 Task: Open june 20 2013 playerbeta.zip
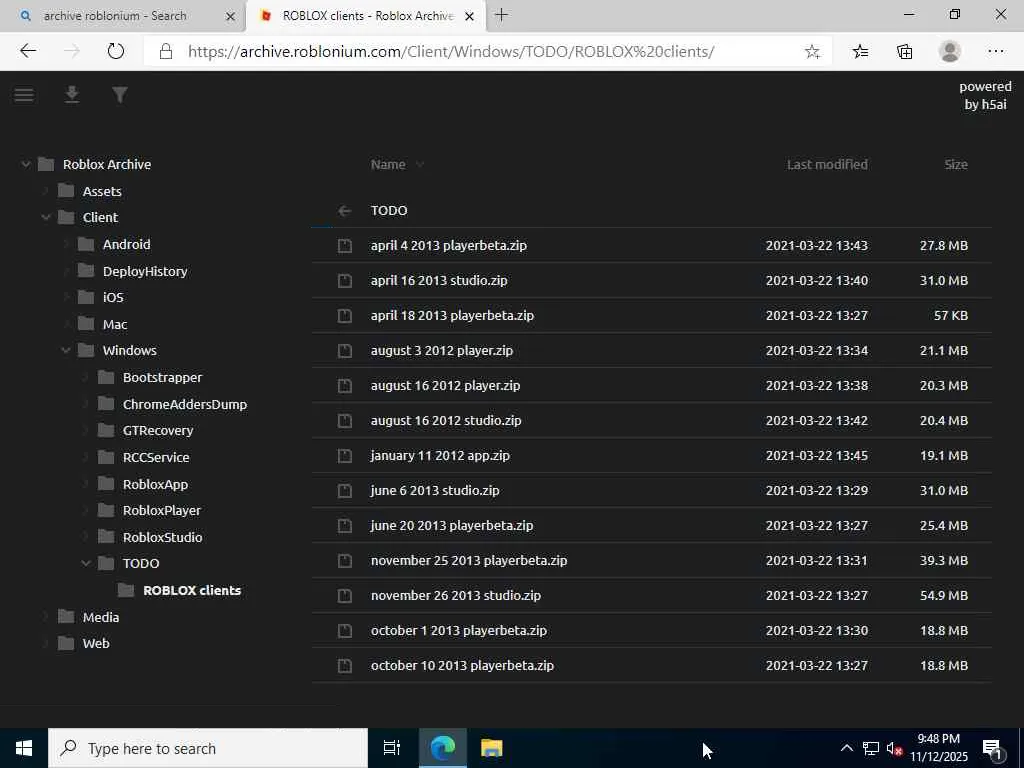coord(451,526)
